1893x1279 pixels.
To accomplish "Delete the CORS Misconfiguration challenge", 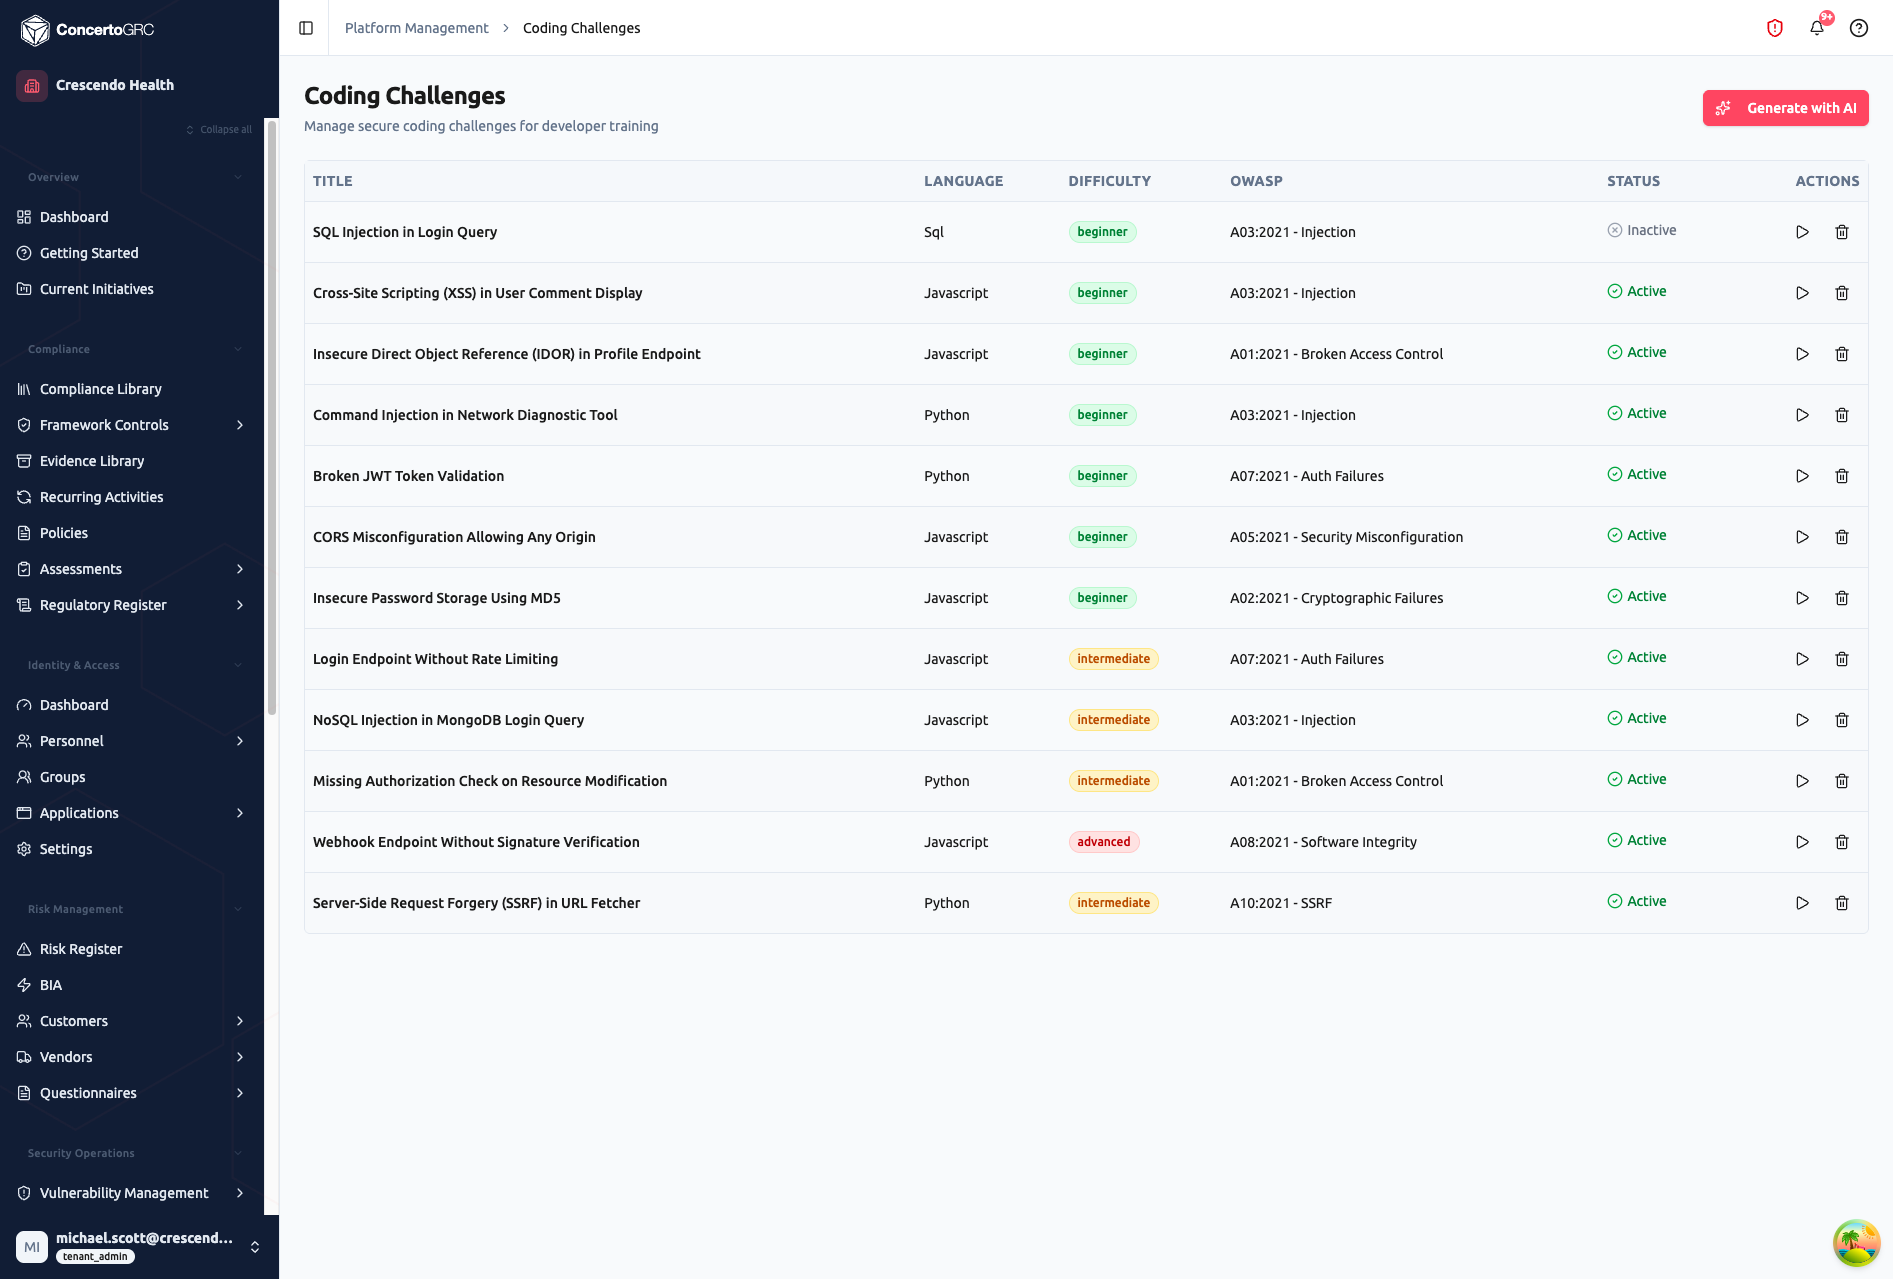I will pyautogui.click(x=1842, y=537).
